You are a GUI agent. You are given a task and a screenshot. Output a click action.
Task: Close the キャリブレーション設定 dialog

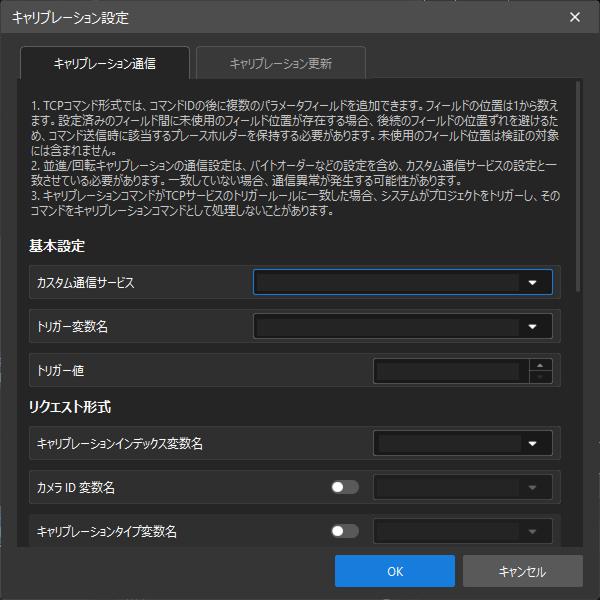pos(575,17)
